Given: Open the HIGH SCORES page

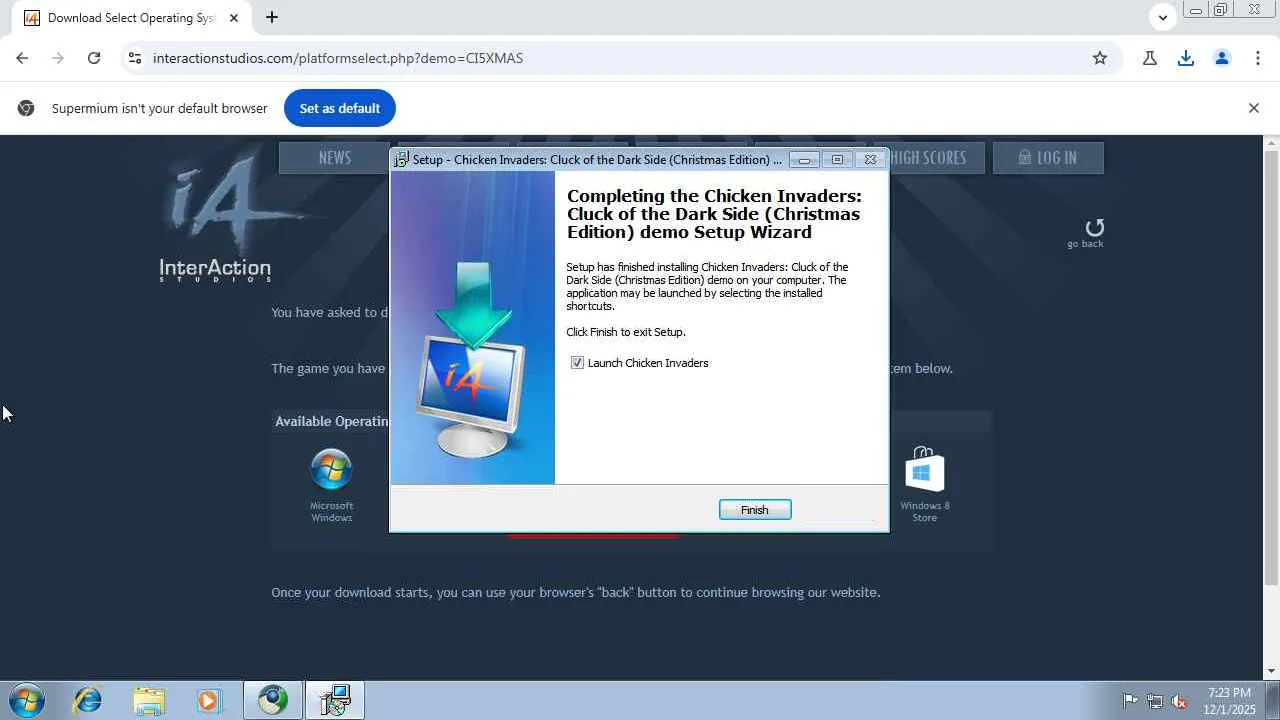Looking at the screenshot, I should pyautogui.click(x=928, y=158).
